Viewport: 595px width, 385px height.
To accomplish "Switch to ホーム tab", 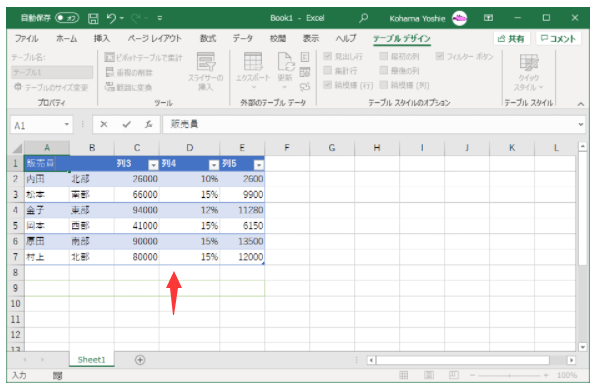I will click(66, 39).
